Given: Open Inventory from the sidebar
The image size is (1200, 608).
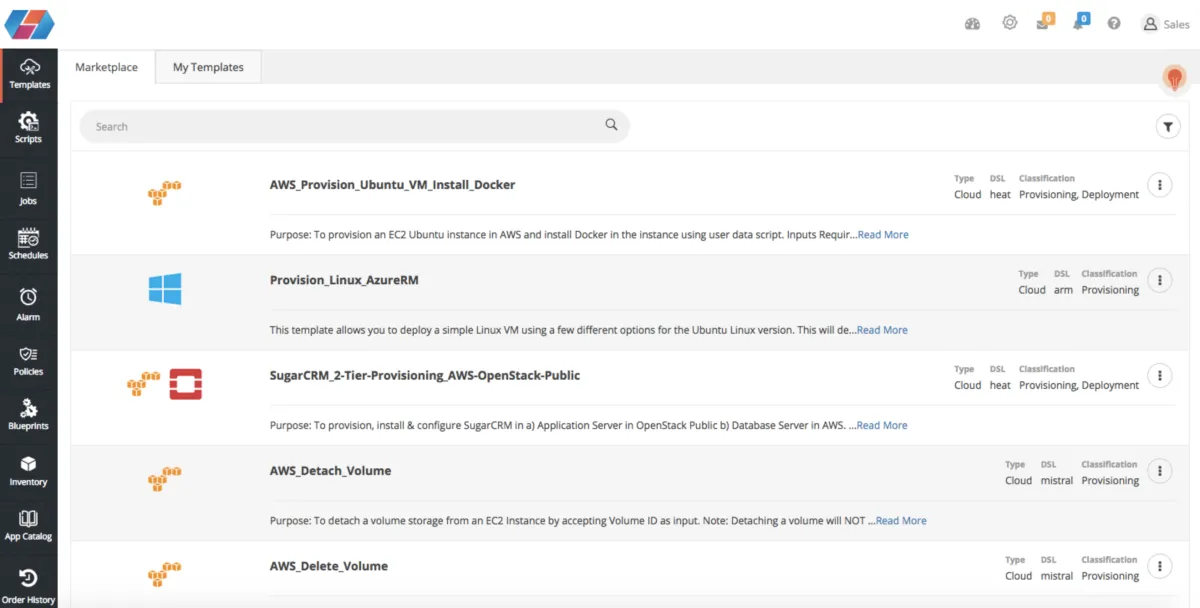Looking at the screenshot, I should pyautogui.click(x=28, y=470).
